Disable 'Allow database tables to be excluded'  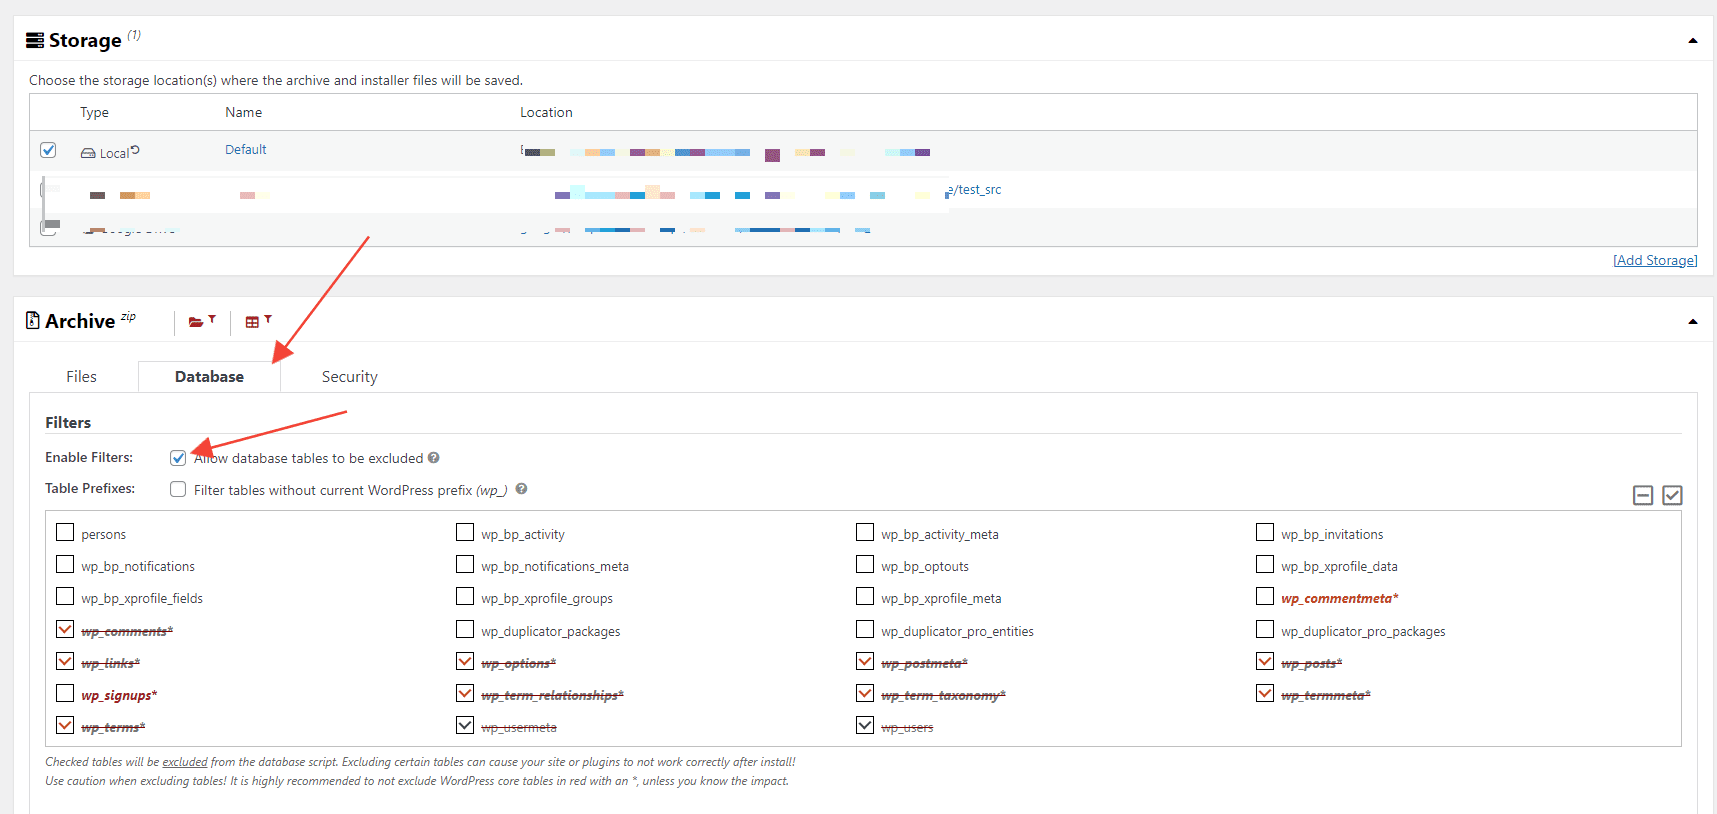[x=178, y=458]
